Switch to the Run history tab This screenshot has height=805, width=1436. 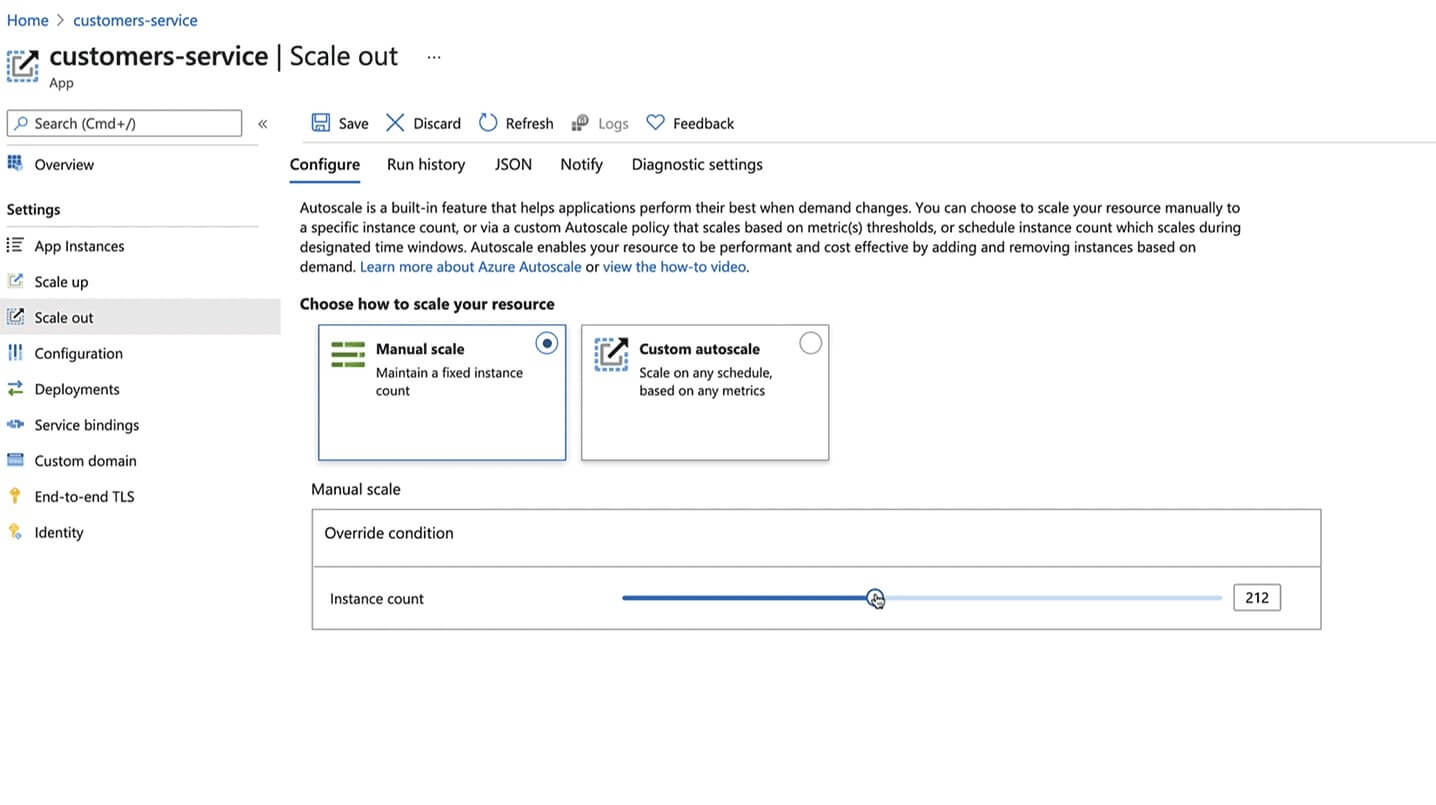[x=426, y=164]
